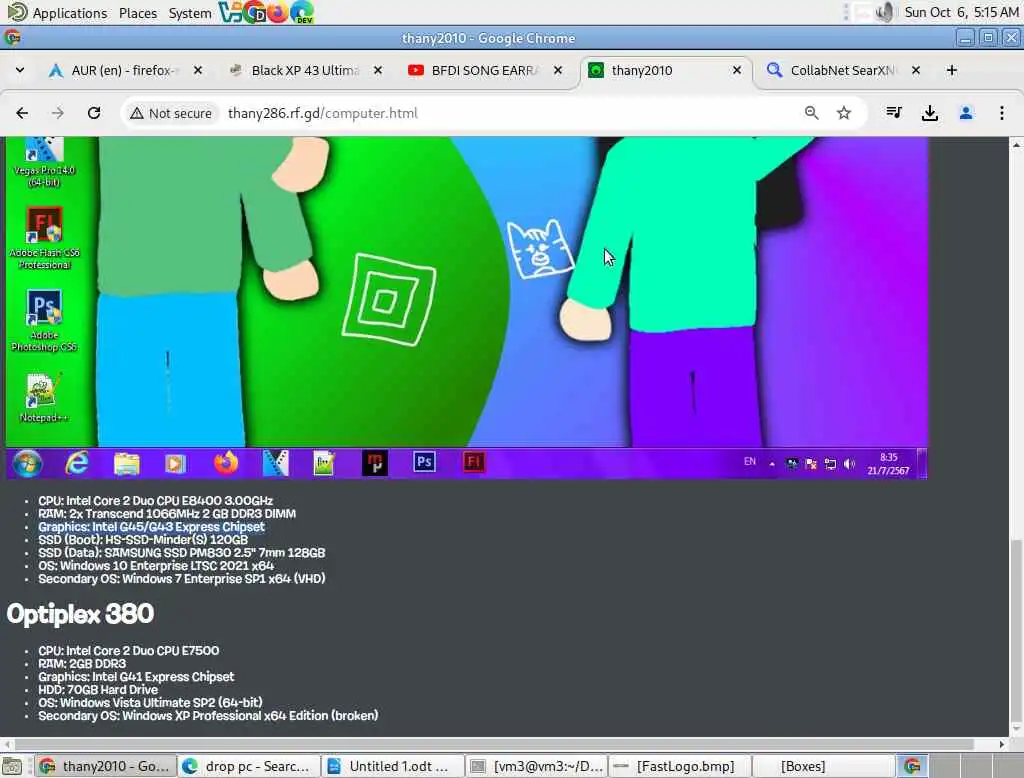Go back with the browser back arrow

coord(22,113)
